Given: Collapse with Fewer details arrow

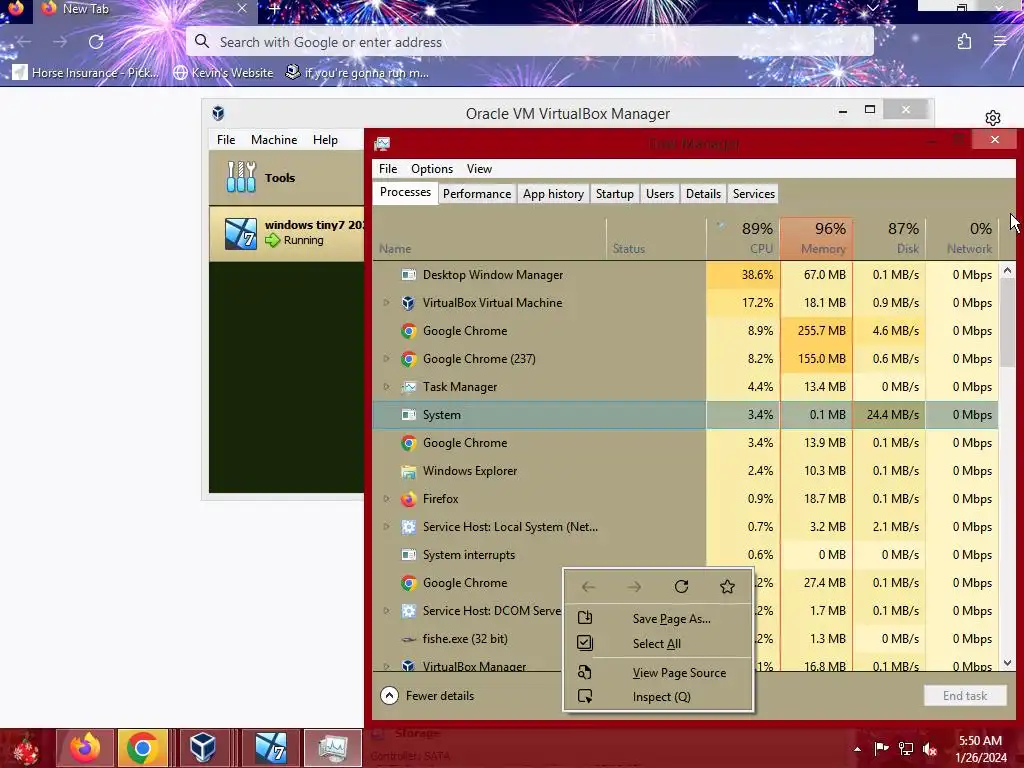Looking at the screenshot, I should tap(389, 696).
